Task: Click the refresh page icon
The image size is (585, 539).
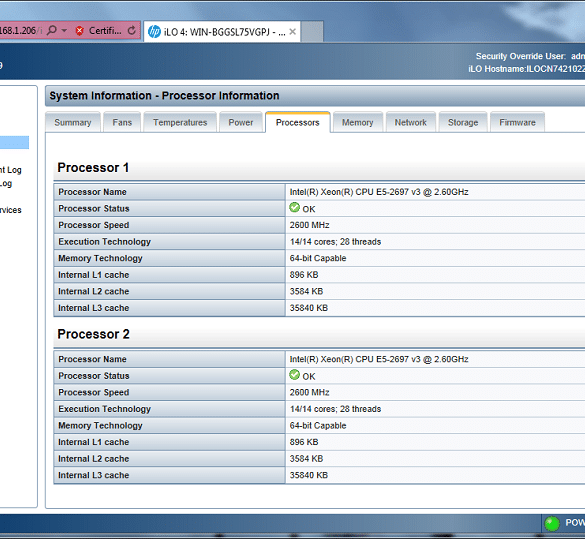Action: pyautogui.click(x=132, y=30)
